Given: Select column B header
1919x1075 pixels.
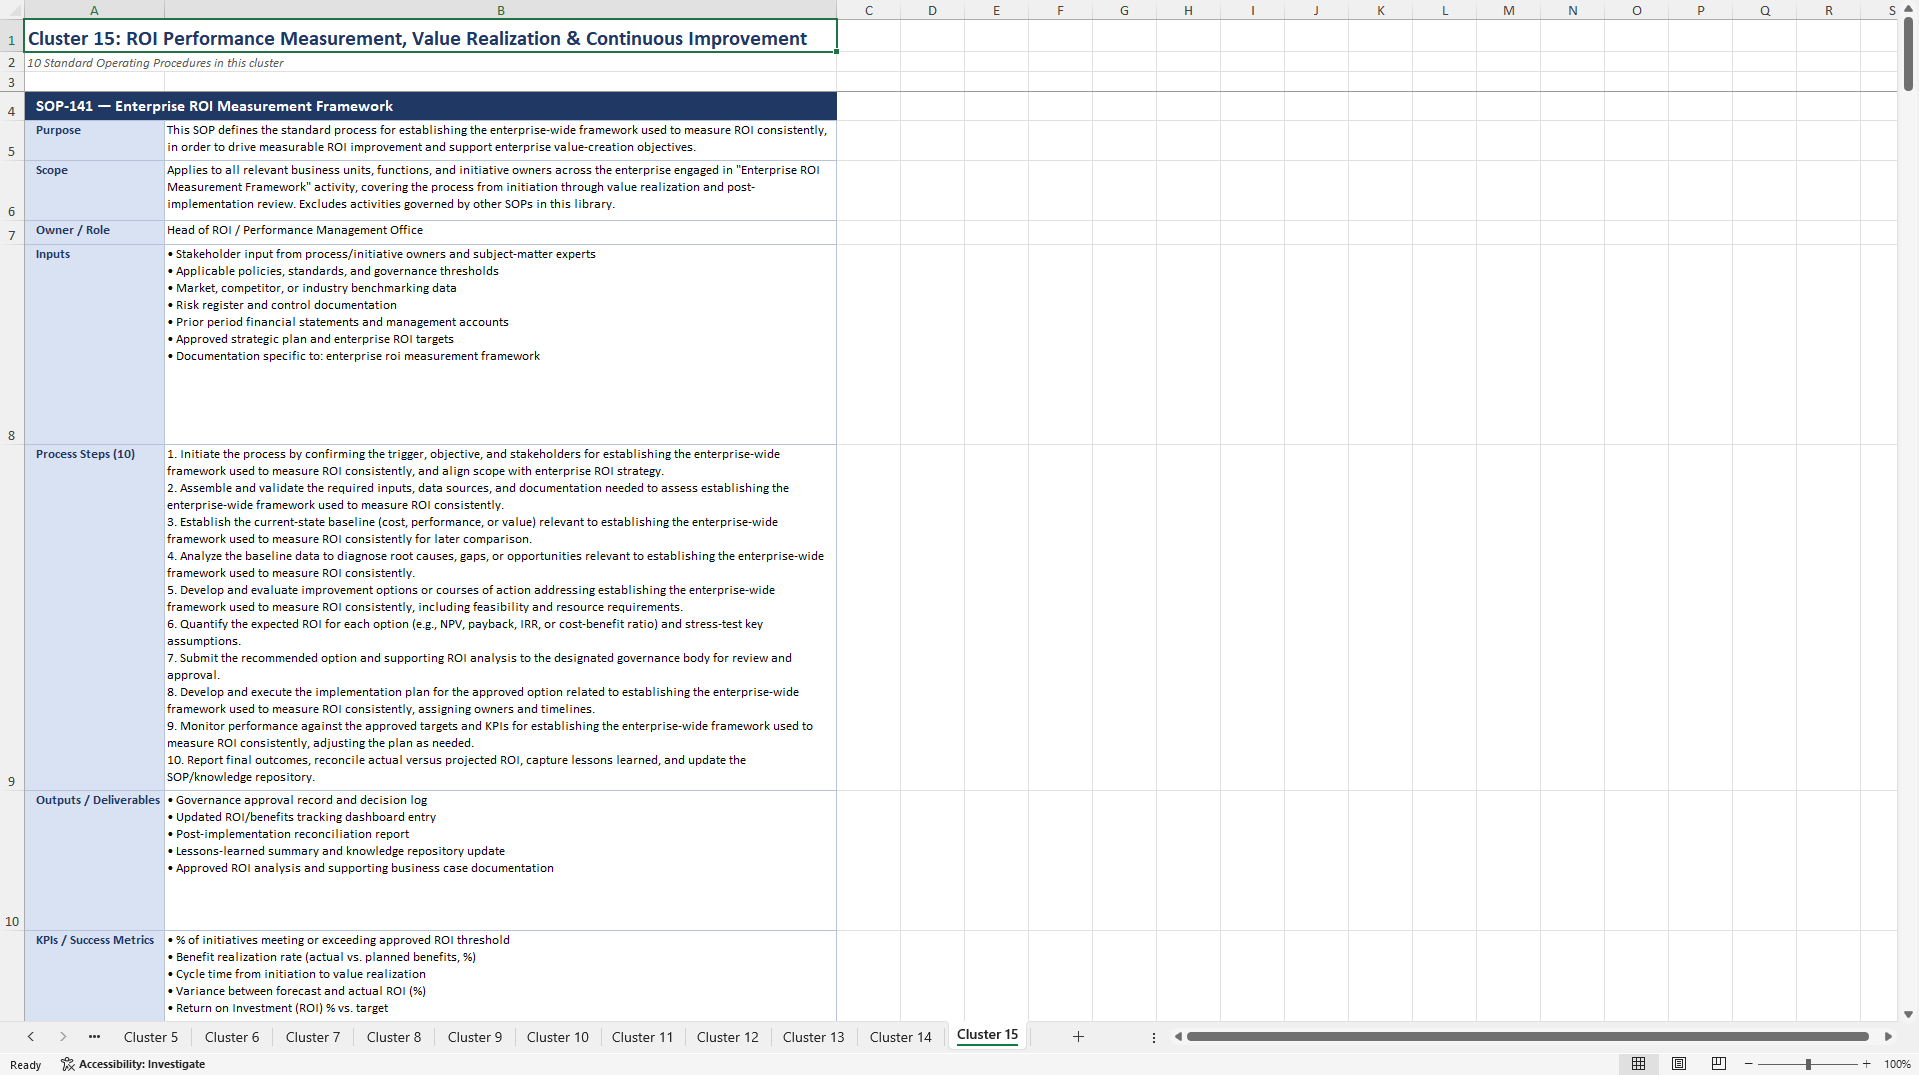Looking at the screenshot, I should click(501, 10).
